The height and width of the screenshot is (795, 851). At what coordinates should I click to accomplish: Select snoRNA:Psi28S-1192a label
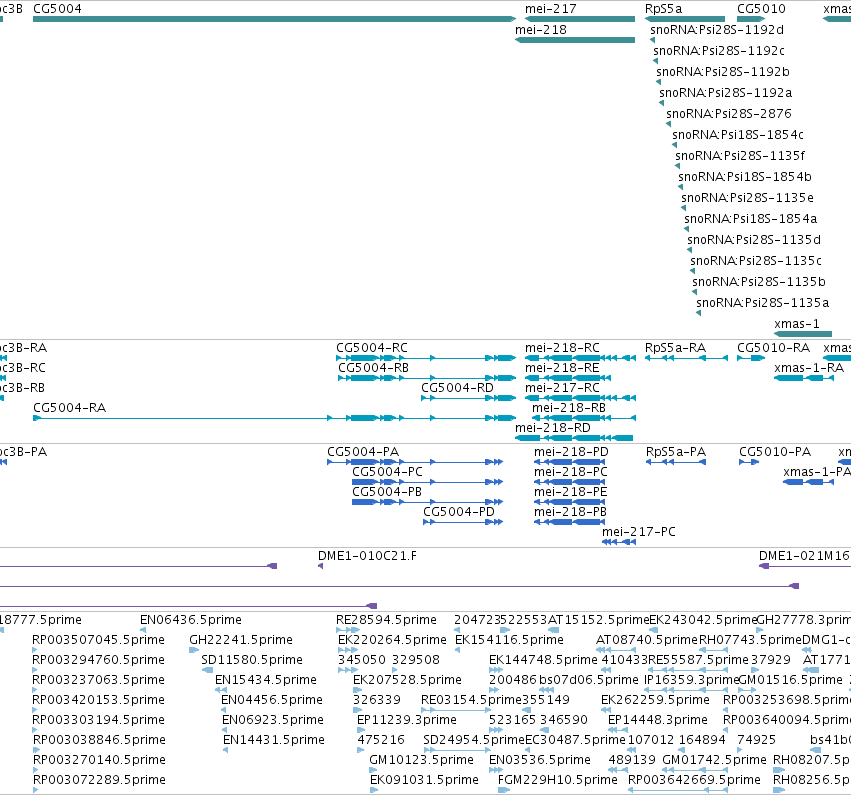tap(726, 93)
